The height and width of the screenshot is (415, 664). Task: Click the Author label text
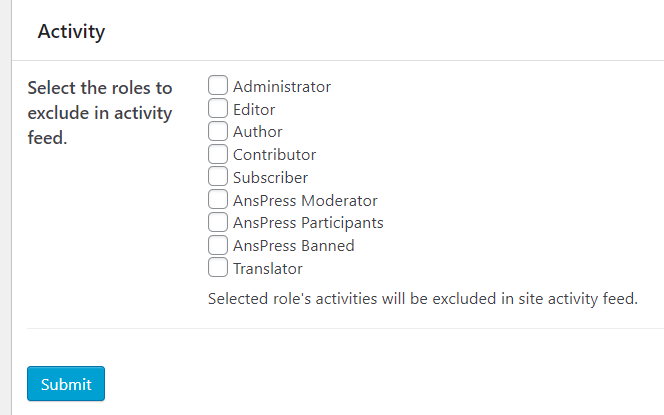pyautogui.click(x=257, y=132)
